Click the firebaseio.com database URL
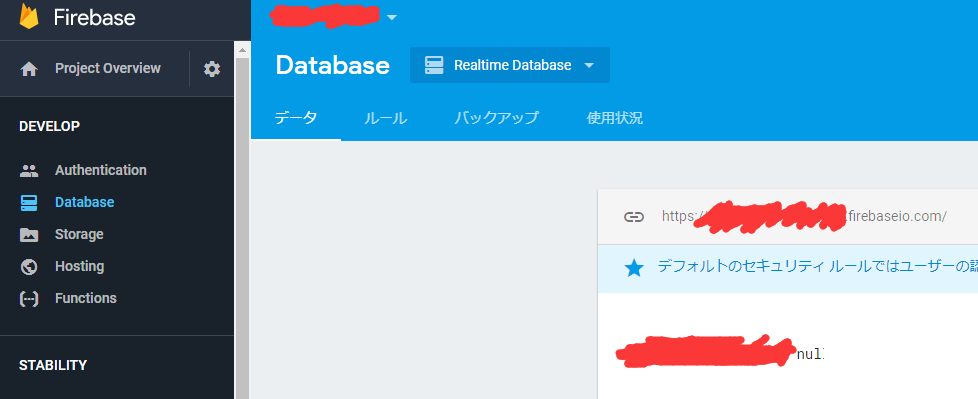The height and width of the screenshot is (399, 978). tap(804, 216)
